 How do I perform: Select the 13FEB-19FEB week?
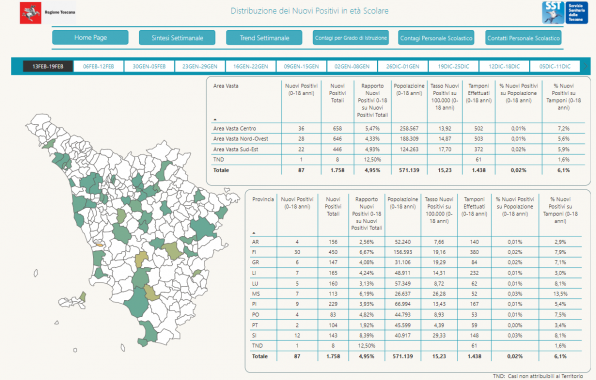48,66
